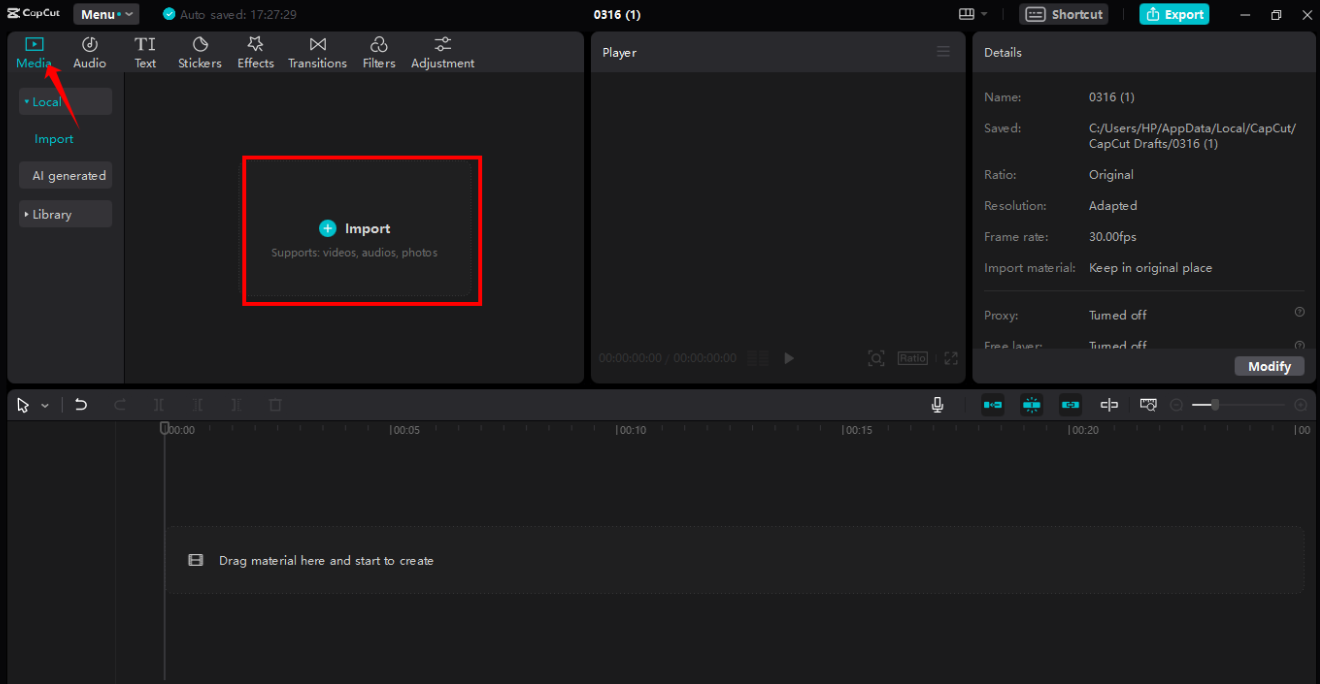This screenshot has width=1320, height=684.
Task: Click the Proxy help icon
Action: coord(1299,312)
